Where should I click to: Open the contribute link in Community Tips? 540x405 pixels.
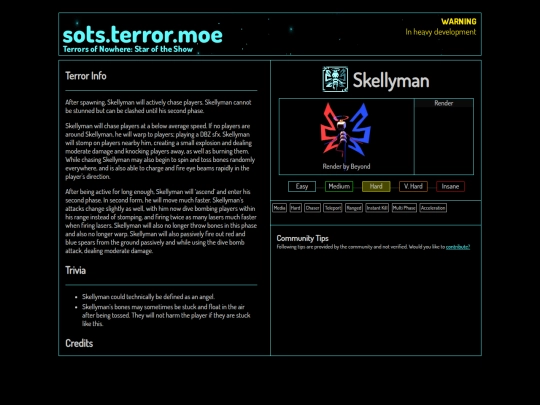pyautogui.click(x=458, y=247)
